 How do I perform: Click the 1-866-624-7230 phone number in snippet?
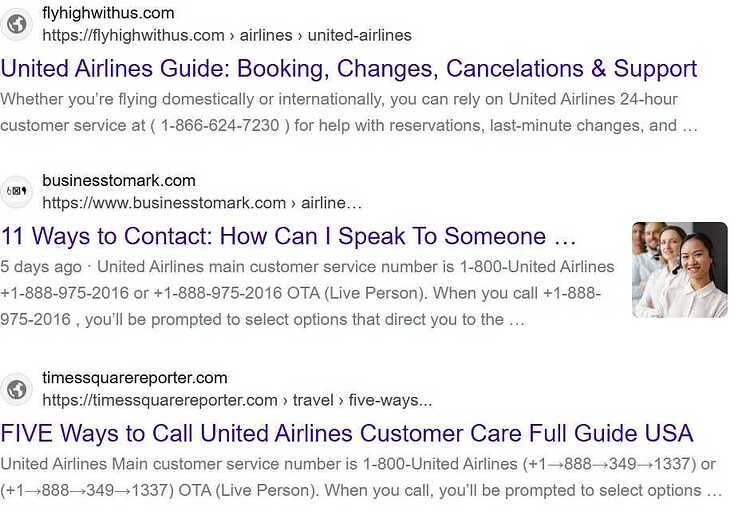coord(220,125)
